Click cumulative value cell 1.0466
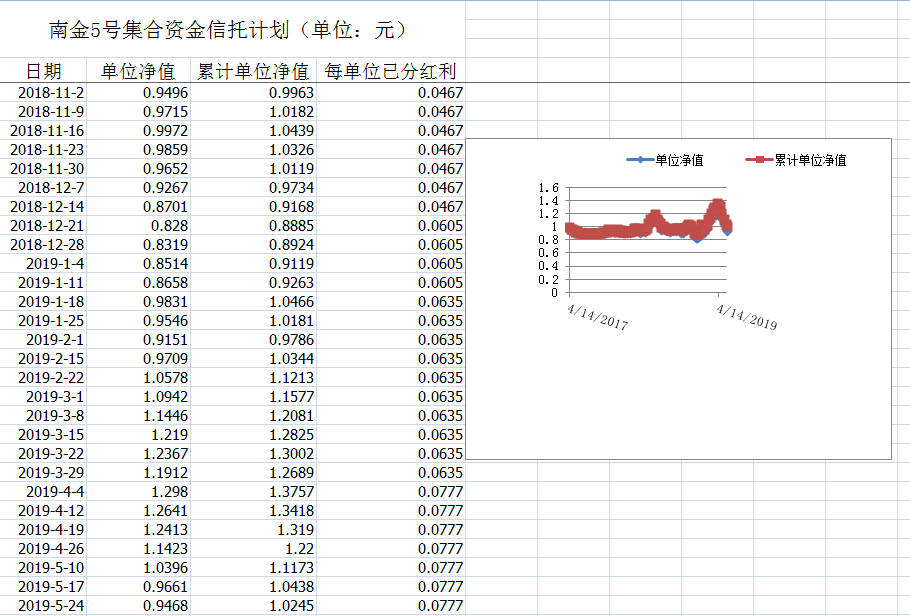Viewport: 910px width, 616px height. 254,302
